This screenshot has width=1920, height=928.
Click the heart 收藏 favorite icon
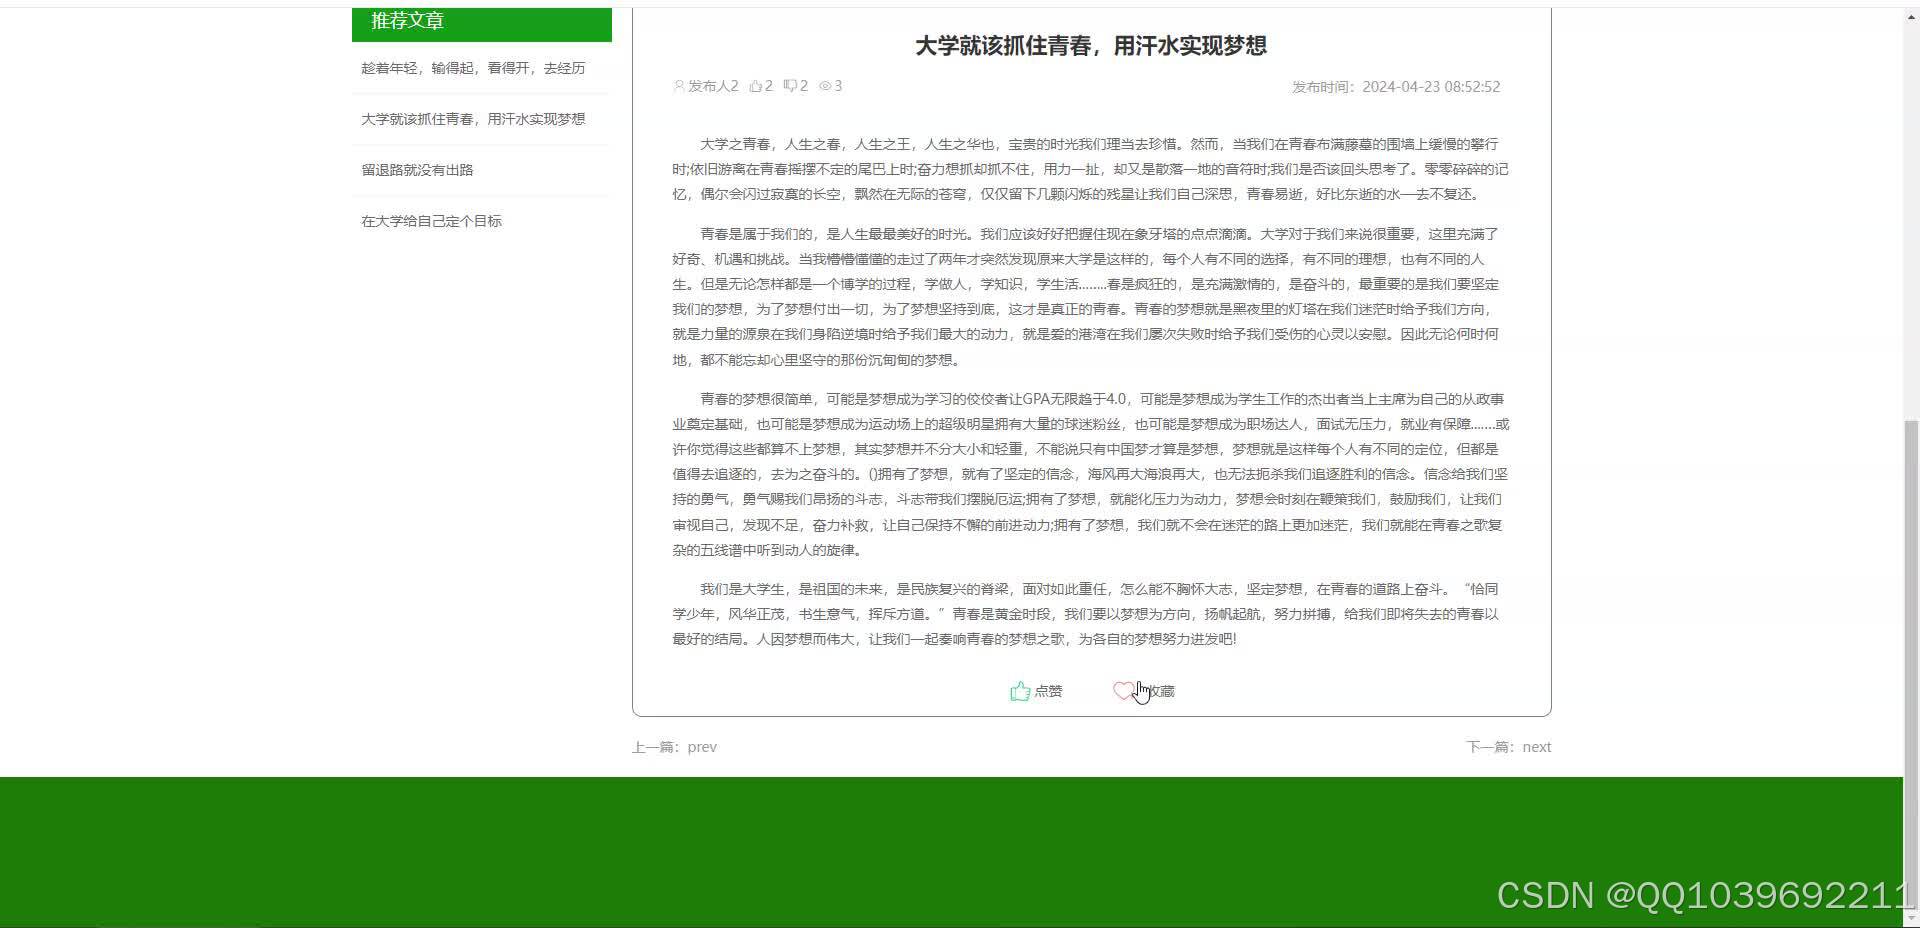1123,691
